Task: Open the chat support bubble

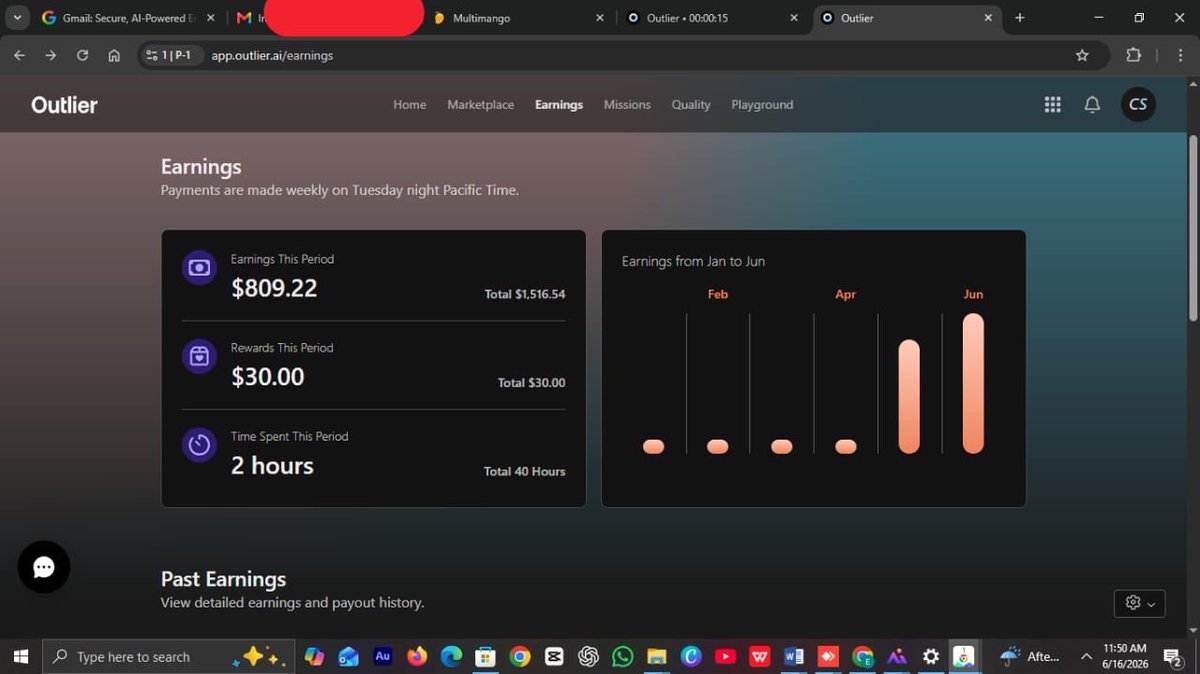Action: (44, 567)
